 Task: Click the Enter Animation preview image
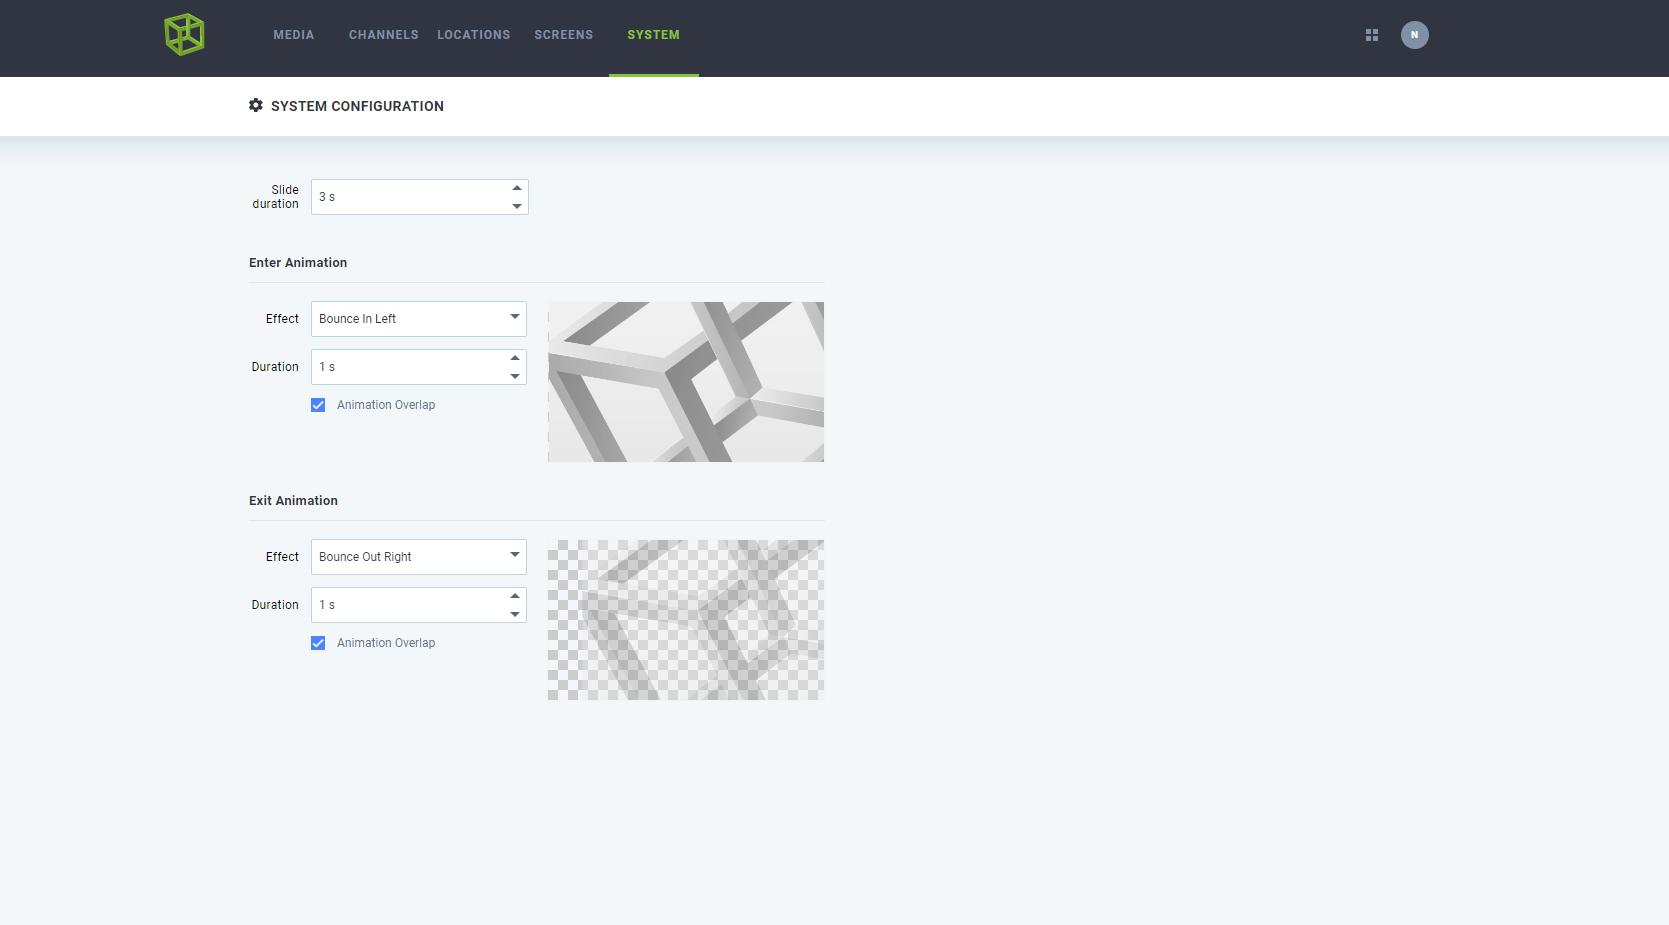(x=686, y=382)
